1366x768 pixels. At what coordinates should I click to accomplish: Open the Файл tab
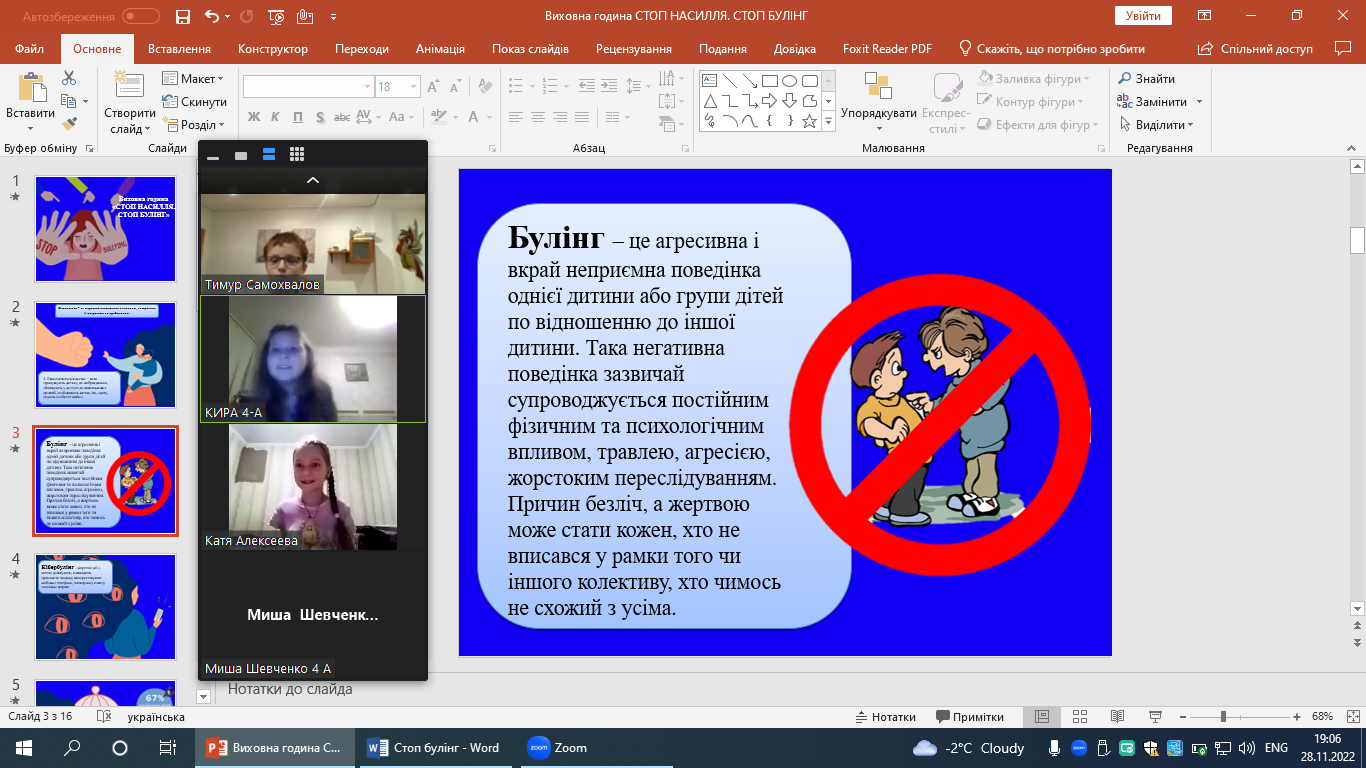coord(30,49)
